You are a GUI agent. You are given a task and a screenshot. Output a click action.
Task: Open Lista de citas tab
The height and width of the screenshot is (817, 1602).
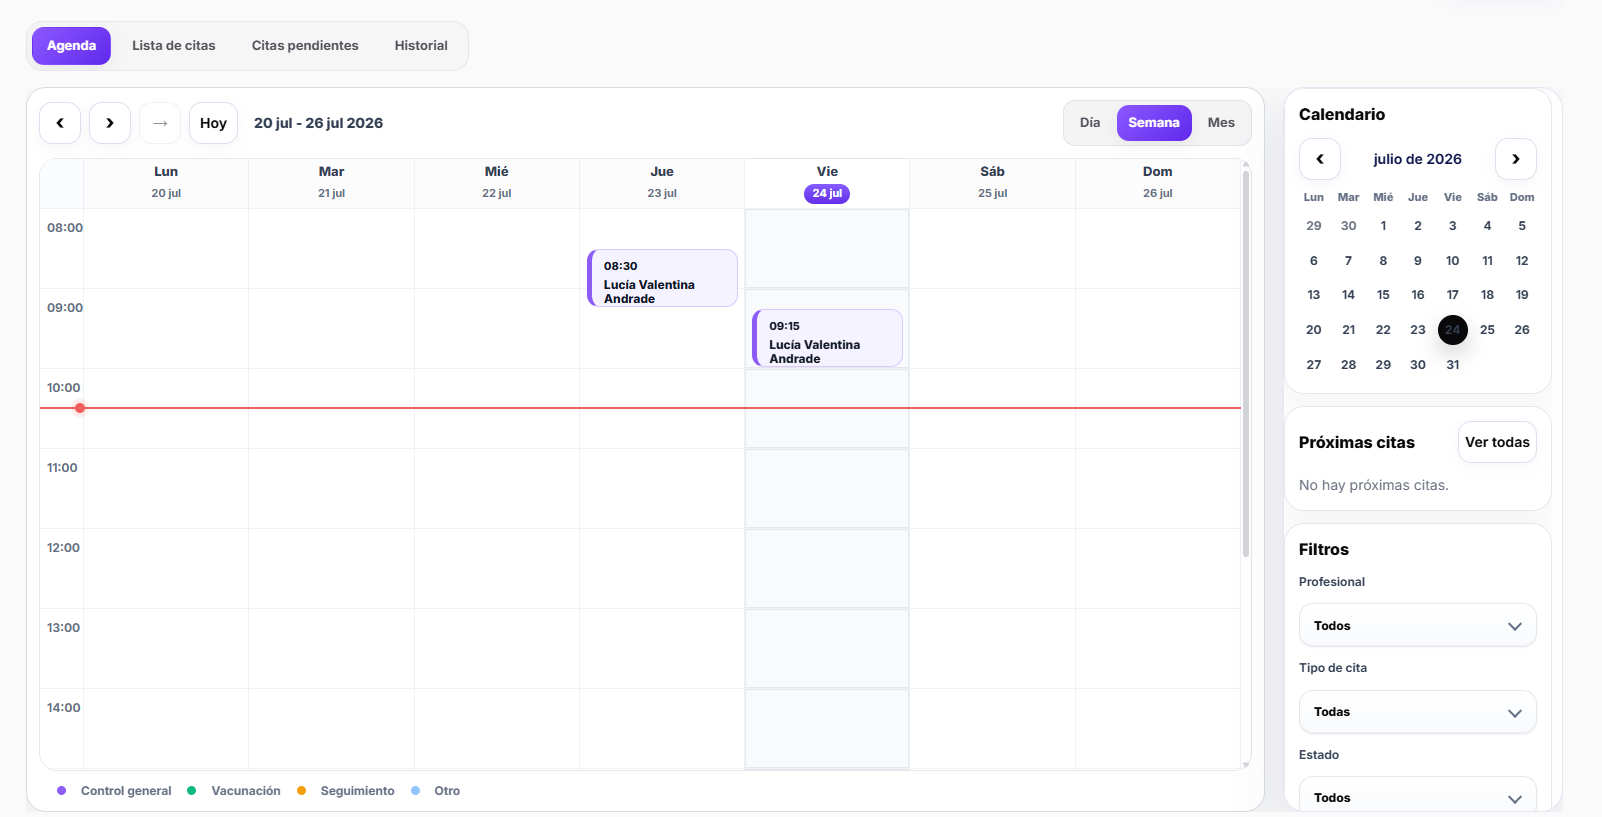point(174,46)
